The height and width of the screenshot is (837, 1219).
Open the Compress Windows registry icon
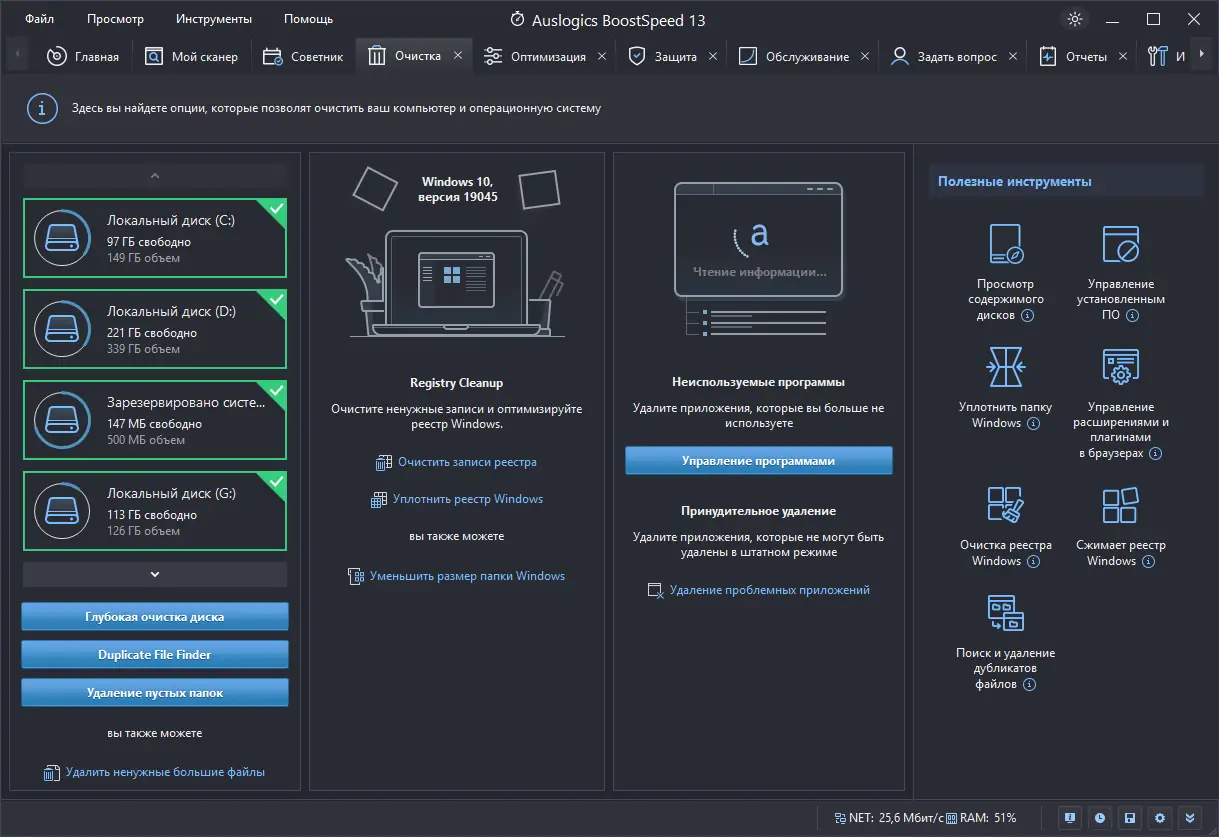click(1121, 505)
